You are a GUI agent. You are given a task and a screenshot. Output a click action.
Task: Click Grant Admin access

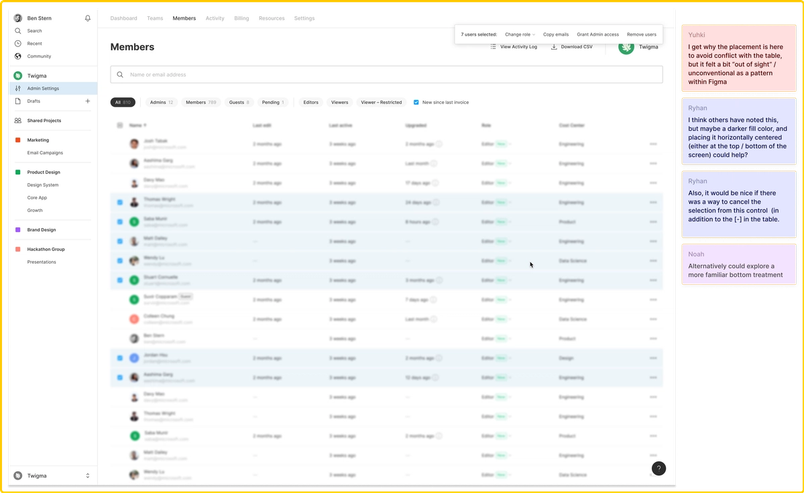tap(598, 34)
